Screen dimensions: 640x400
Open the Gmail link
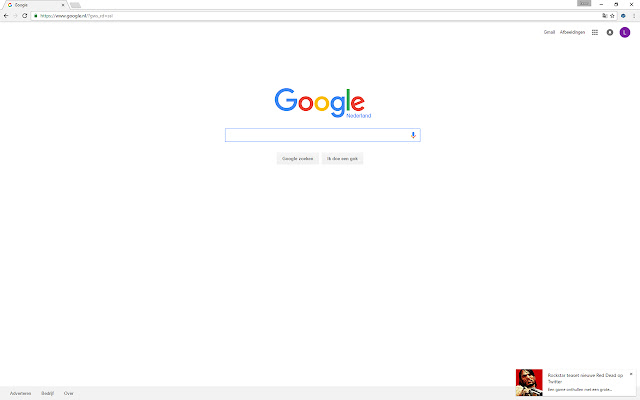[549, 32]
